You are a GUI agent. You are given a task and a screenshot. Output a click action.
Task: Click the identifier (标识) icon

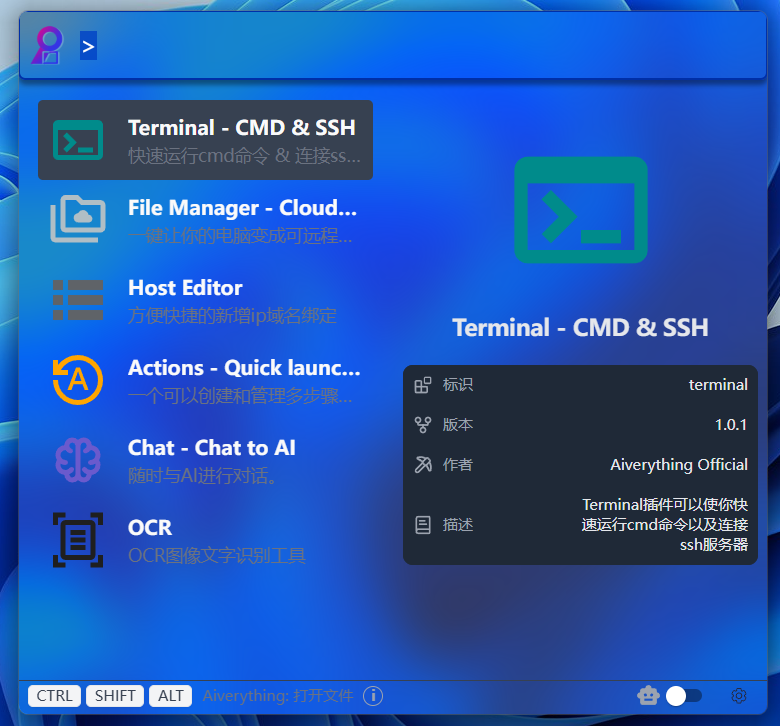(x=423, y=385)
